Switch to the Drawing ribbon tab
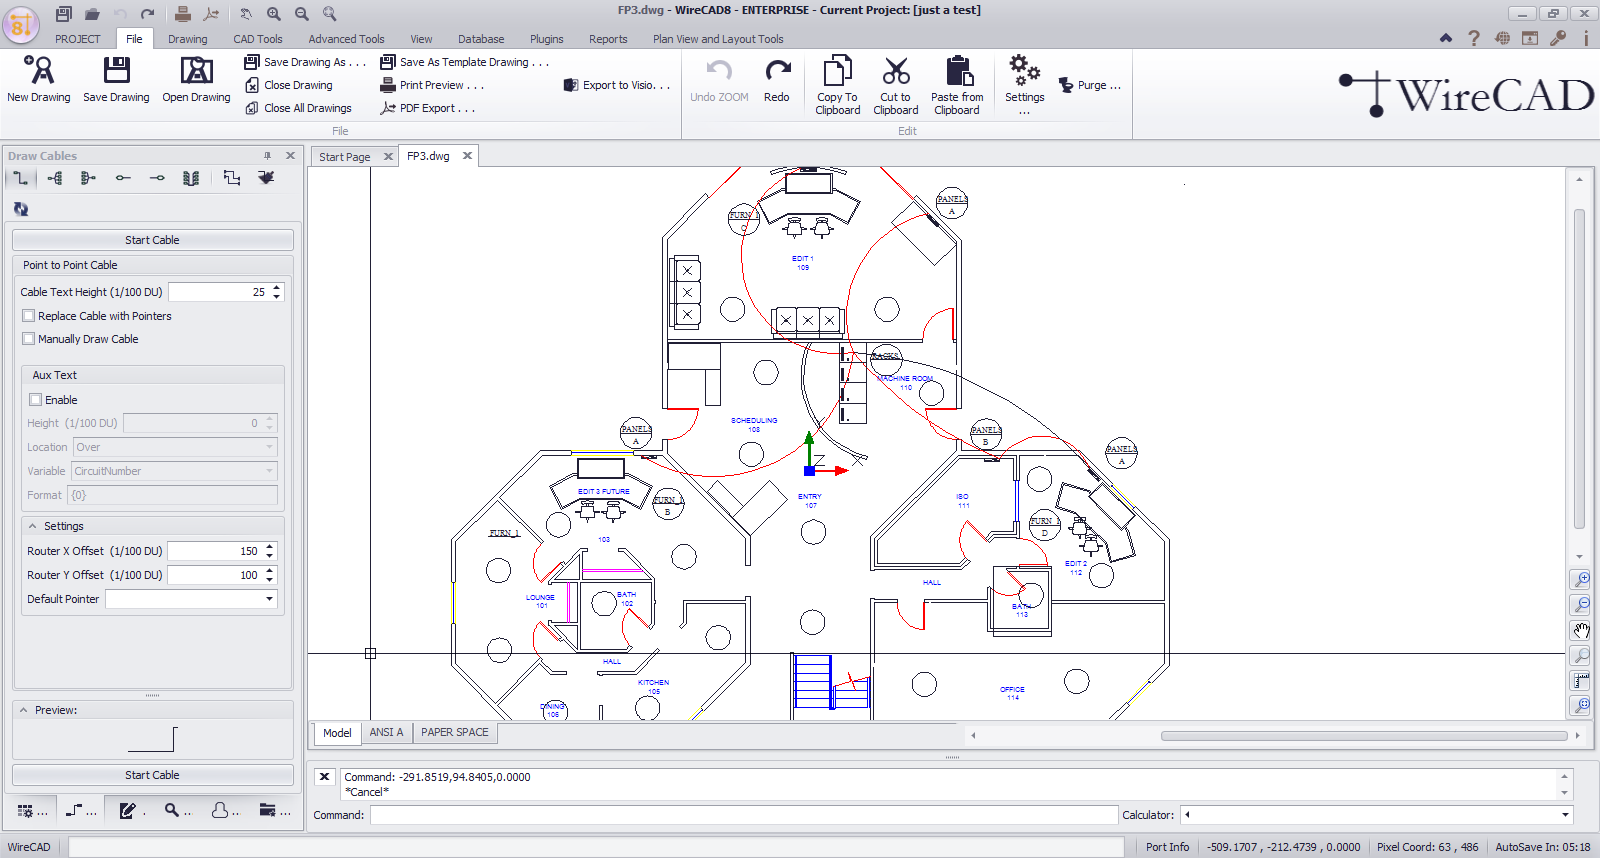The height and width of the screenshot is (858, 1600). 188,39
